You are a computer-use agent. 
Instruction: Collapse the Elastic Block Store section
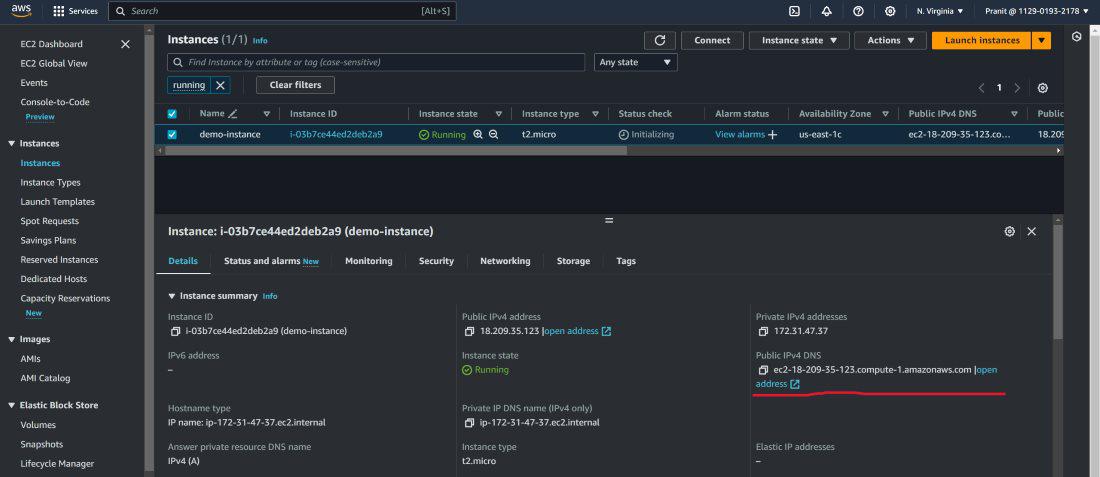click(x=11, y=405)
